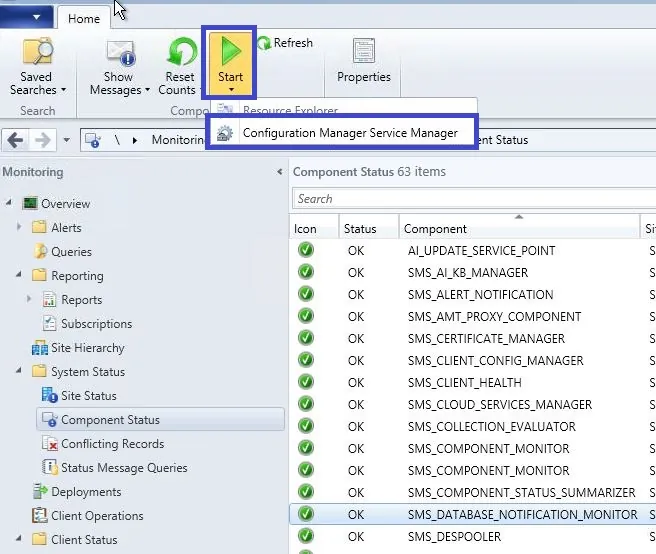Viewport: 656px width, 554px height.
Task: Click green check icon for SMS_DESPOOLER
Action: tap(306, 536)
